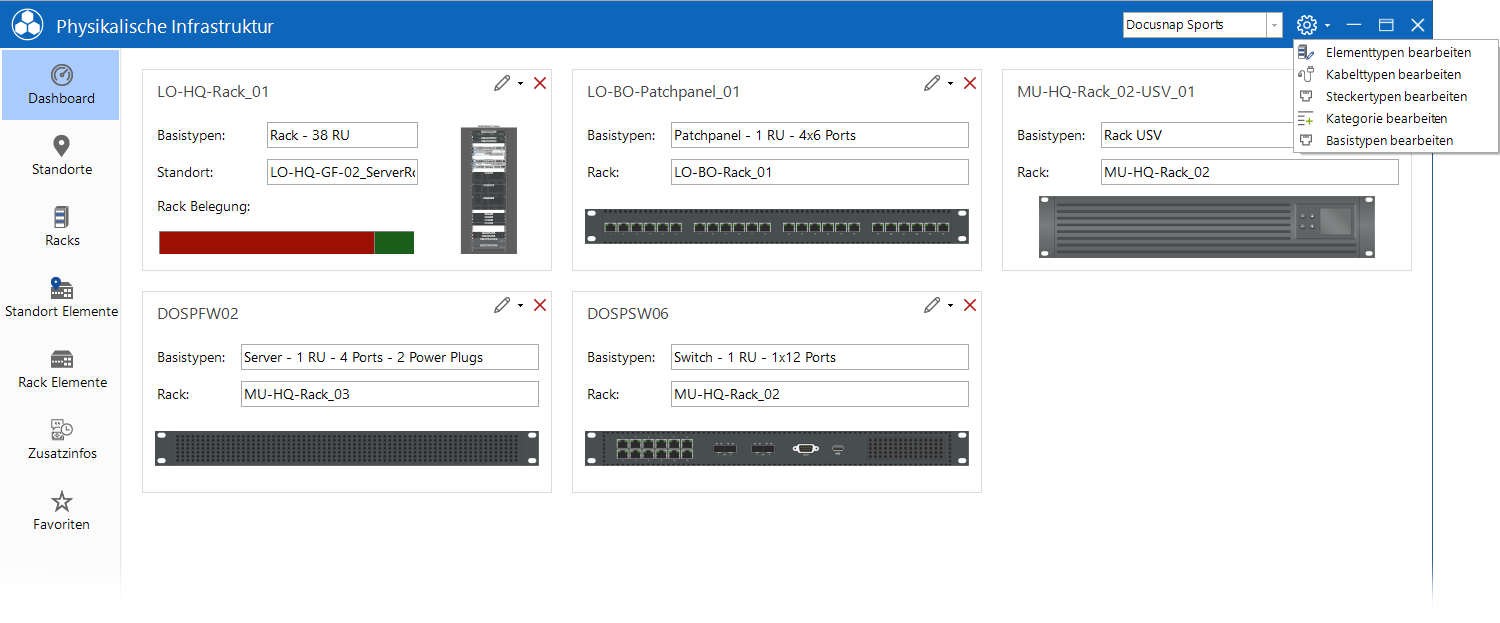This screenshot has width=1500, height=623.
Task: Click the LO-BO-Rack_01 rack field
Action: coord(820,172)
